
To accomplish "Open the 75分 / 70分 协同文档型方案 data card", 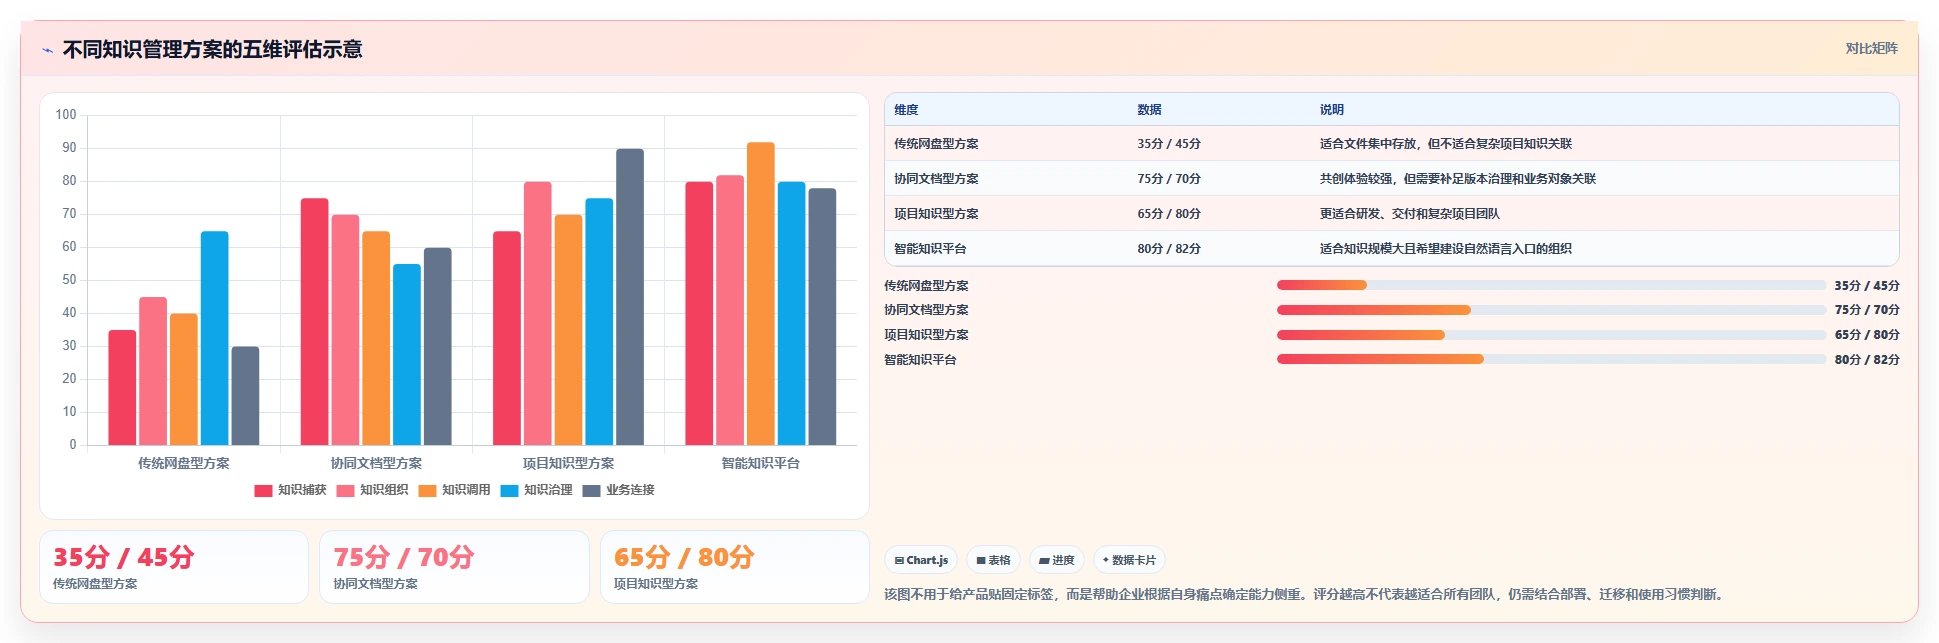I will [454, 567].
